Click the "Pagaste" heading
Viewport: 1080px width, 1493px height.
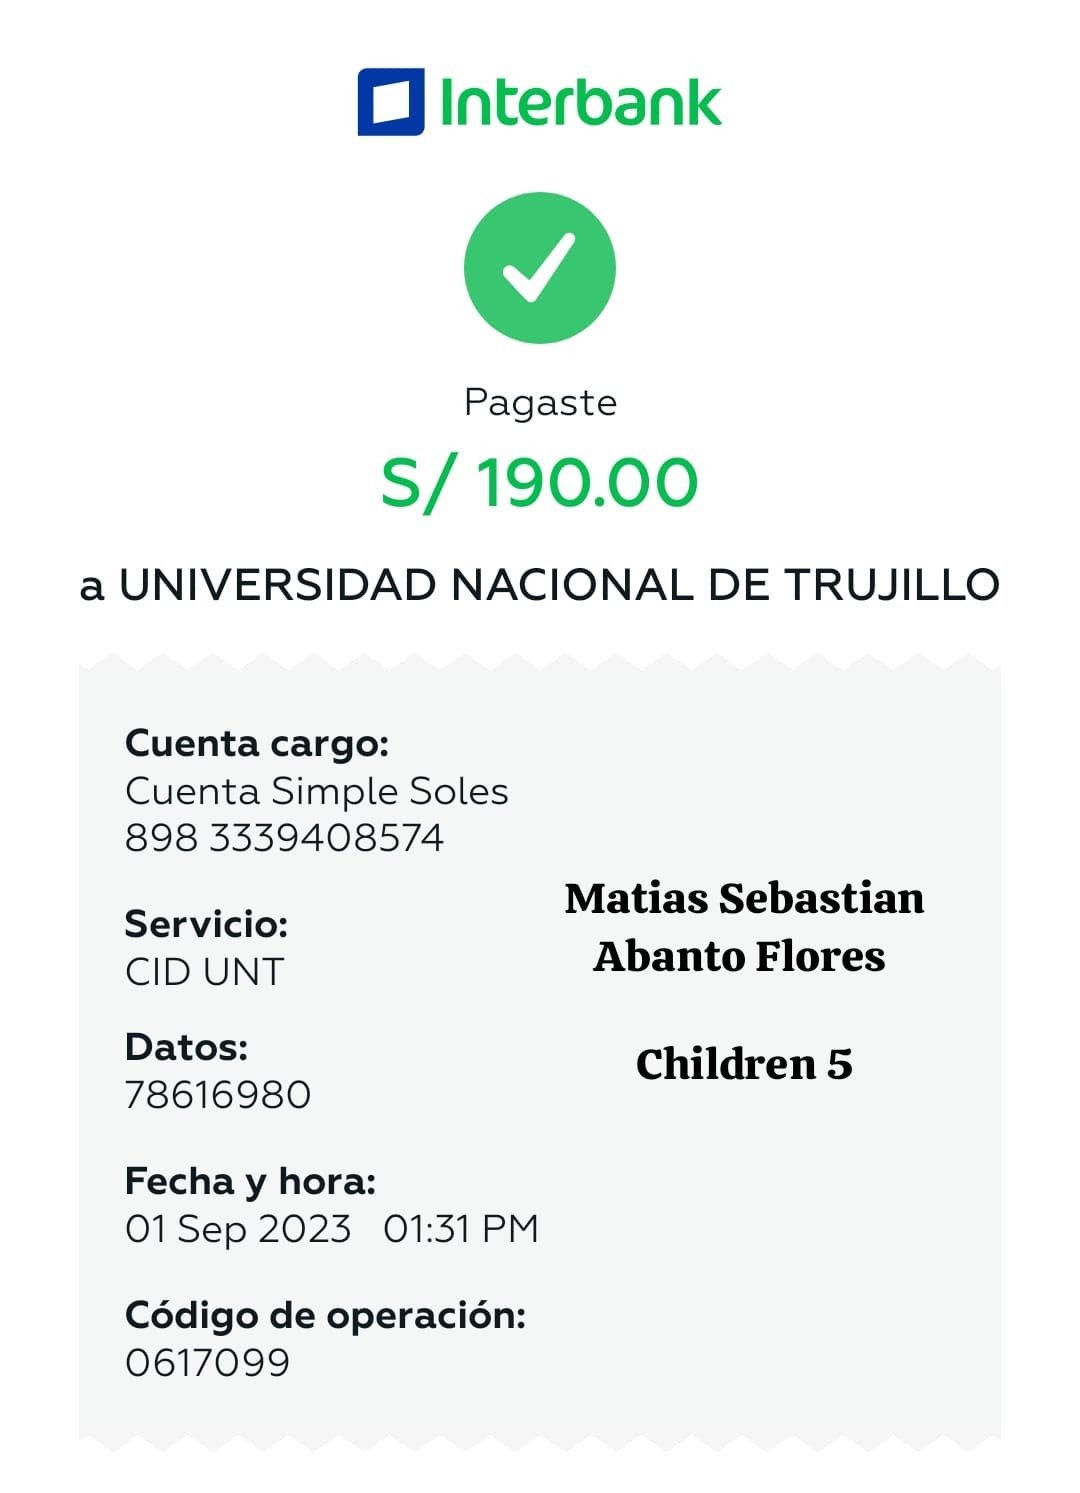(x=540, y=402)
